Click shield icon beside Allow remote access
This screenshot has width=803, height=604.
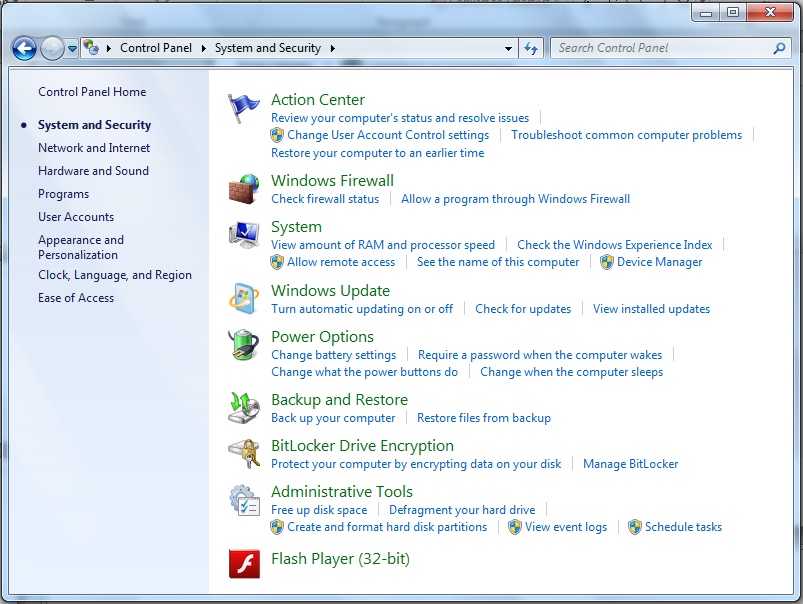pos(277,262)
